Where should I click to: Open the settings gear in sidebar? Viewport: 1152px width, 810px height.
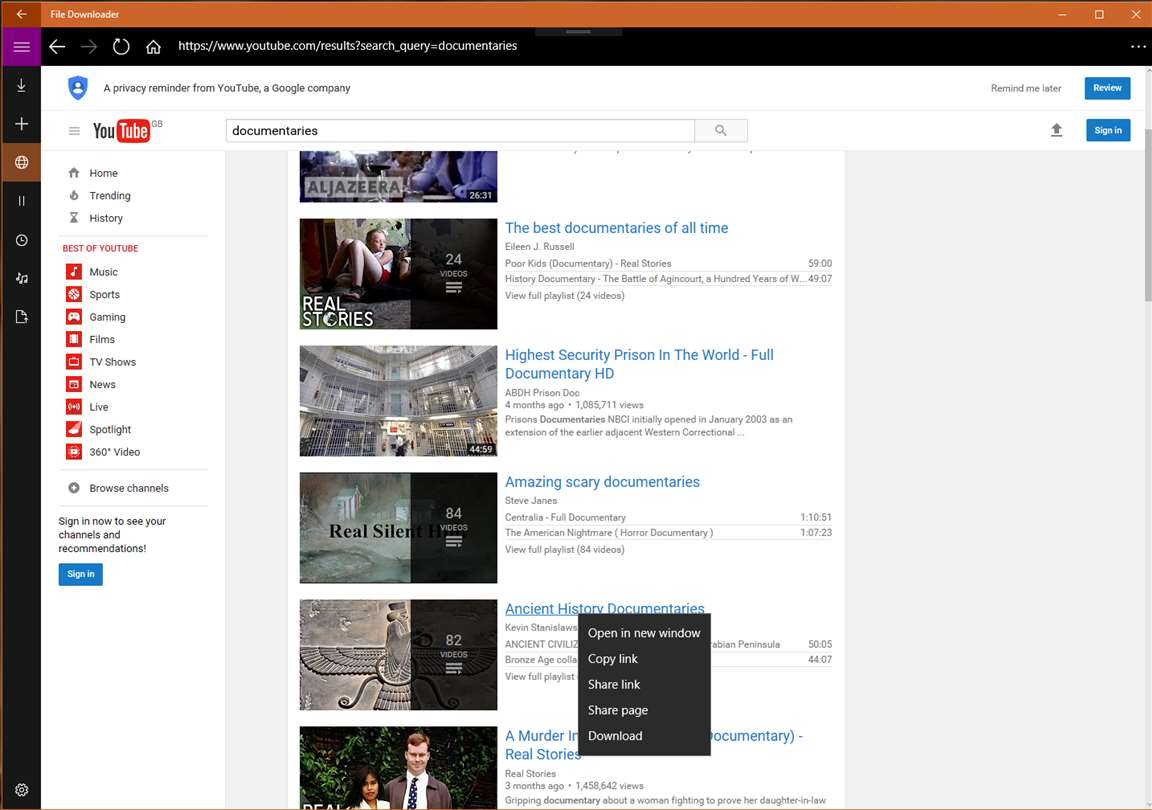click(21, 789)
